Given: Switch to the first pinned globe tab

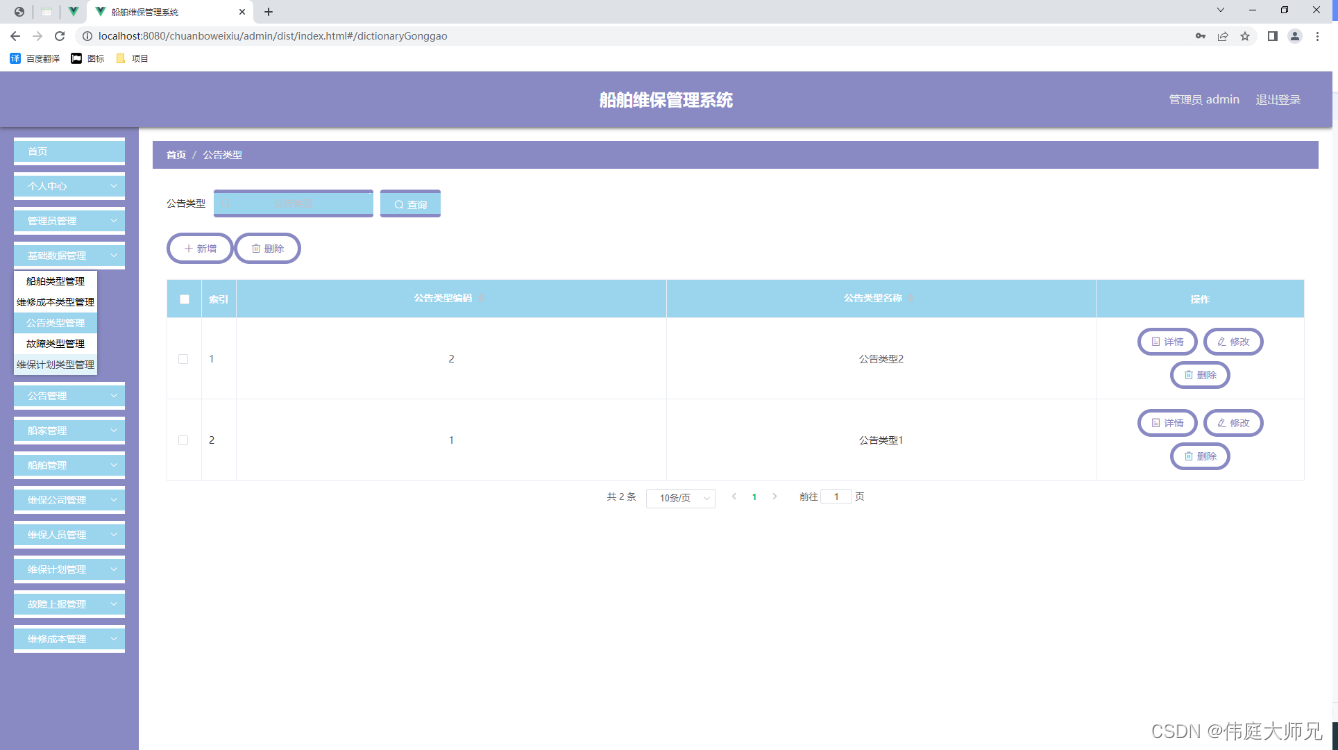Looking at the screenshot, I should 19,12.
